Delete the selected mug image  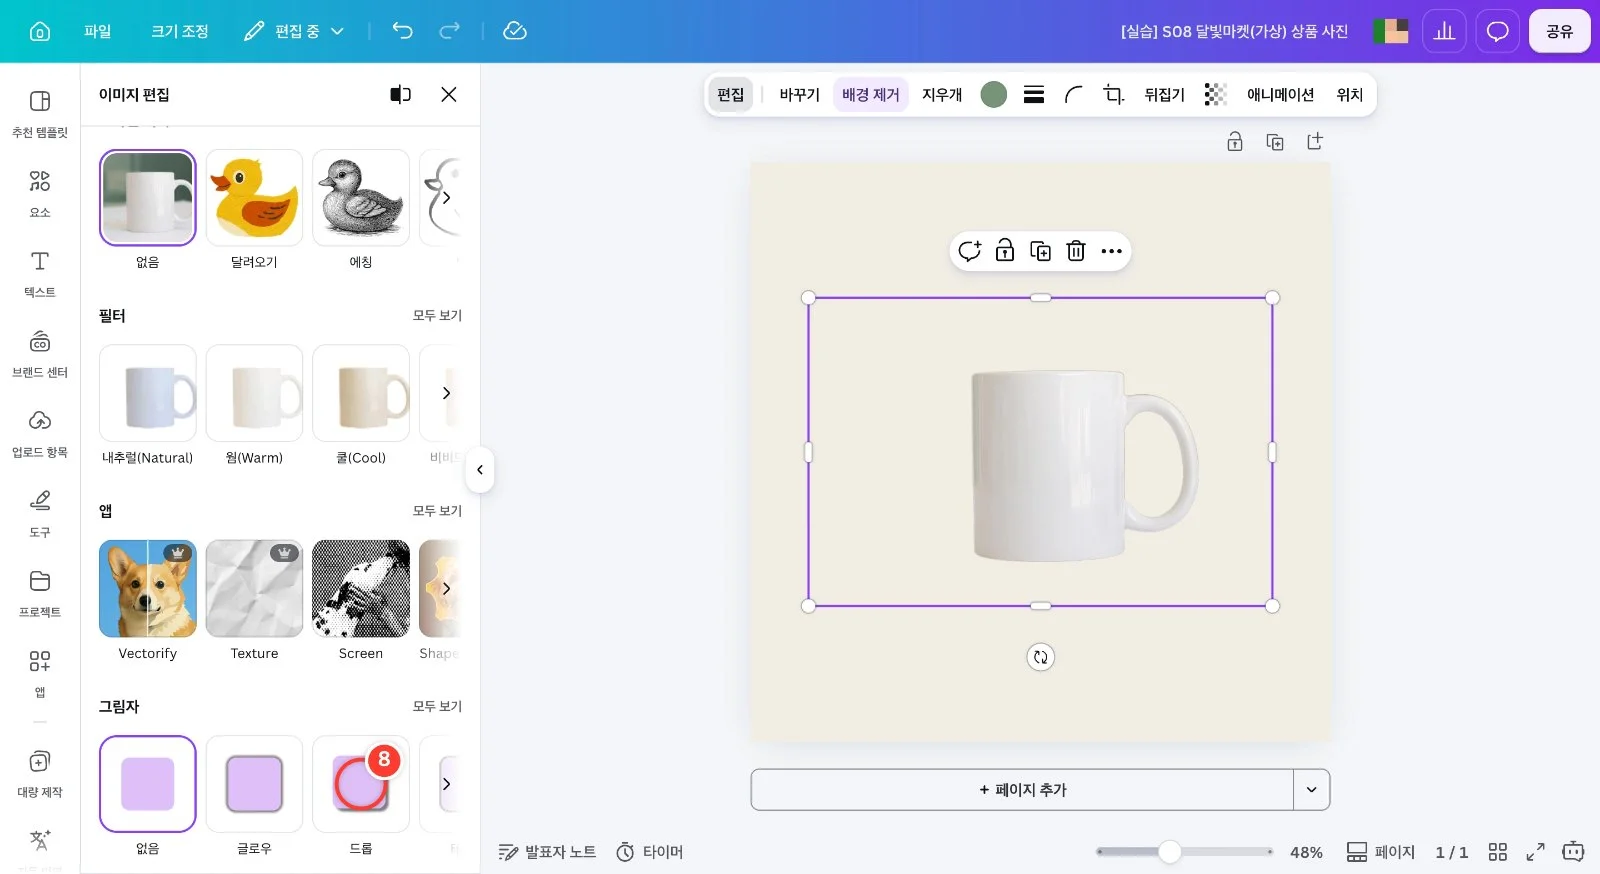point(1076,251)
